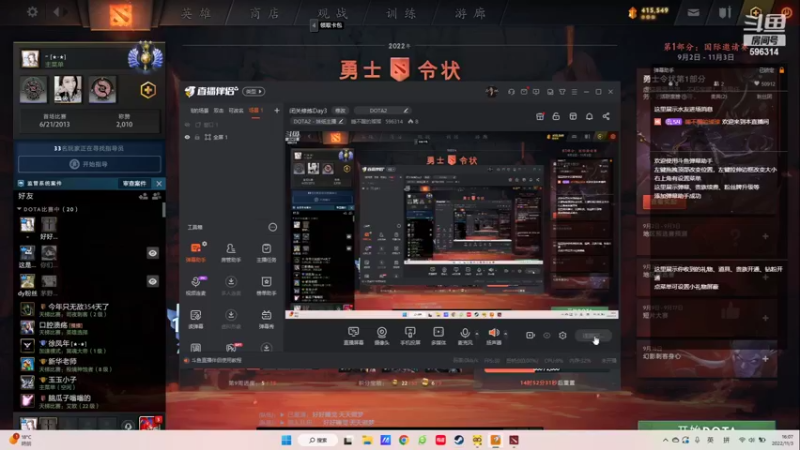This screenshot has width=800, height=450.
Task: Click the Dota 2 logo home button
Action: [120, 15]
